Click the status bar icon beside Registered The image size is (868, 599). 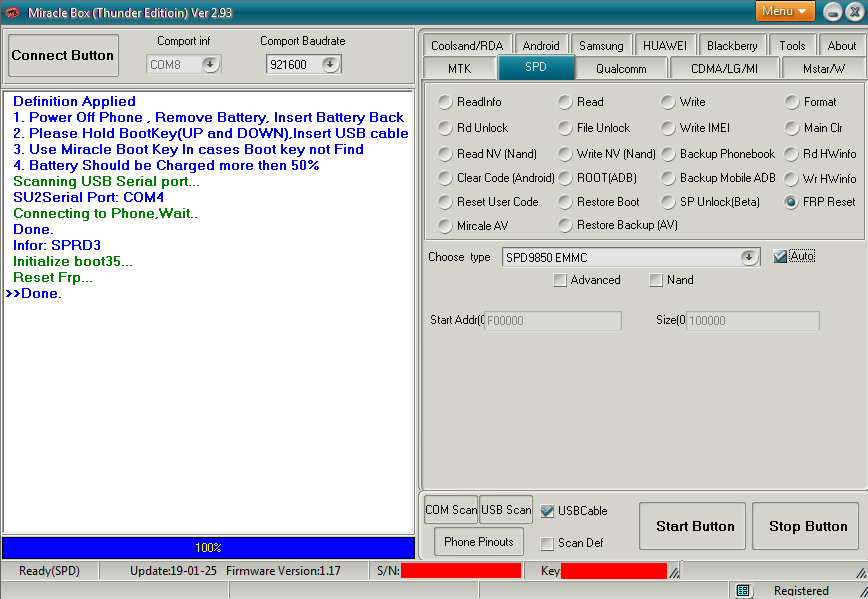tap(742, 591)
